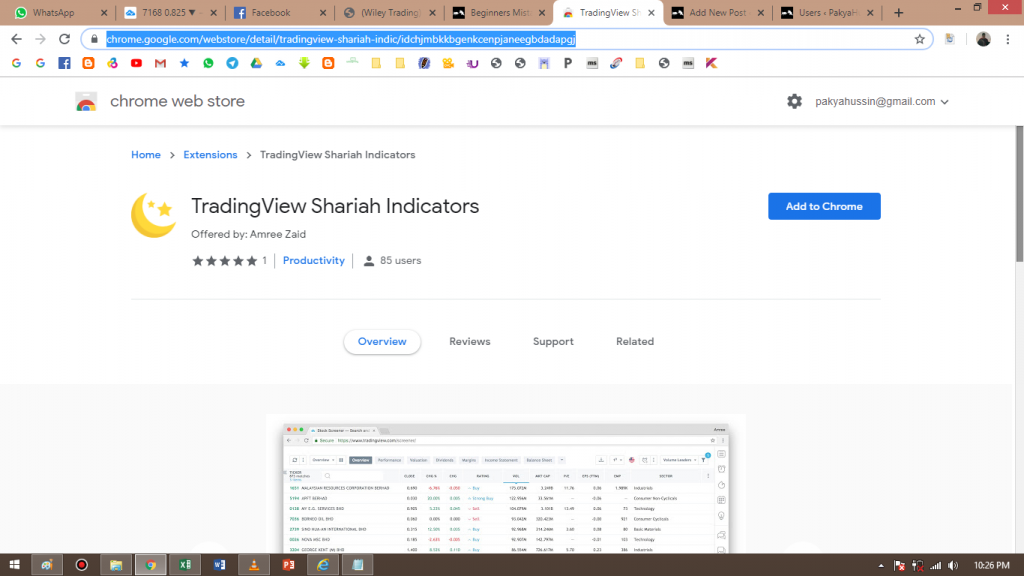Click the browser forward arrow
The height and width of the screenshot is (576, 1024).
click(x=40, y=39)
